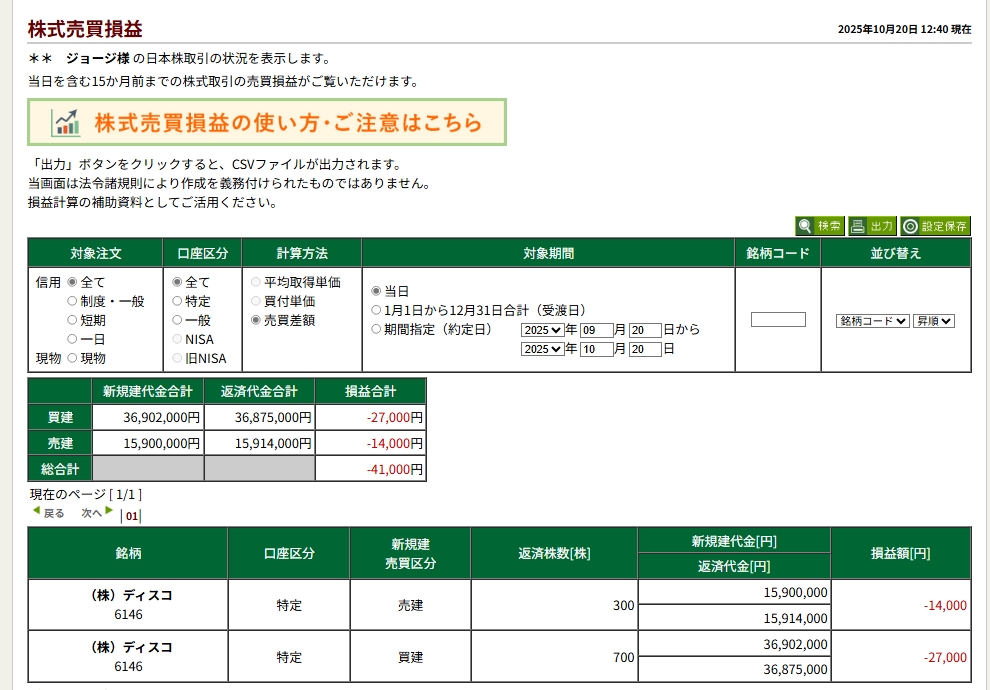
Task: Click the 出力 CSV output button
Action: click(872, 226)
